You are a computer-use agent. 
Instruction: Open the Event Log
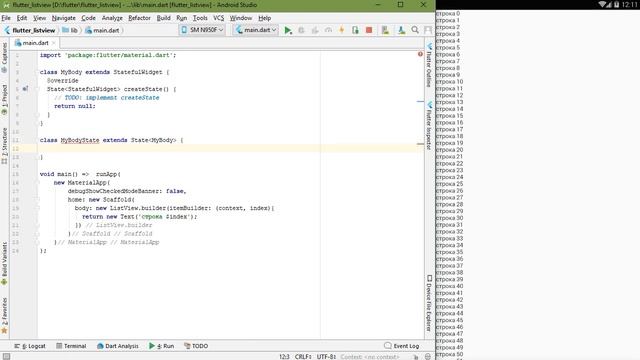[402, 346]
